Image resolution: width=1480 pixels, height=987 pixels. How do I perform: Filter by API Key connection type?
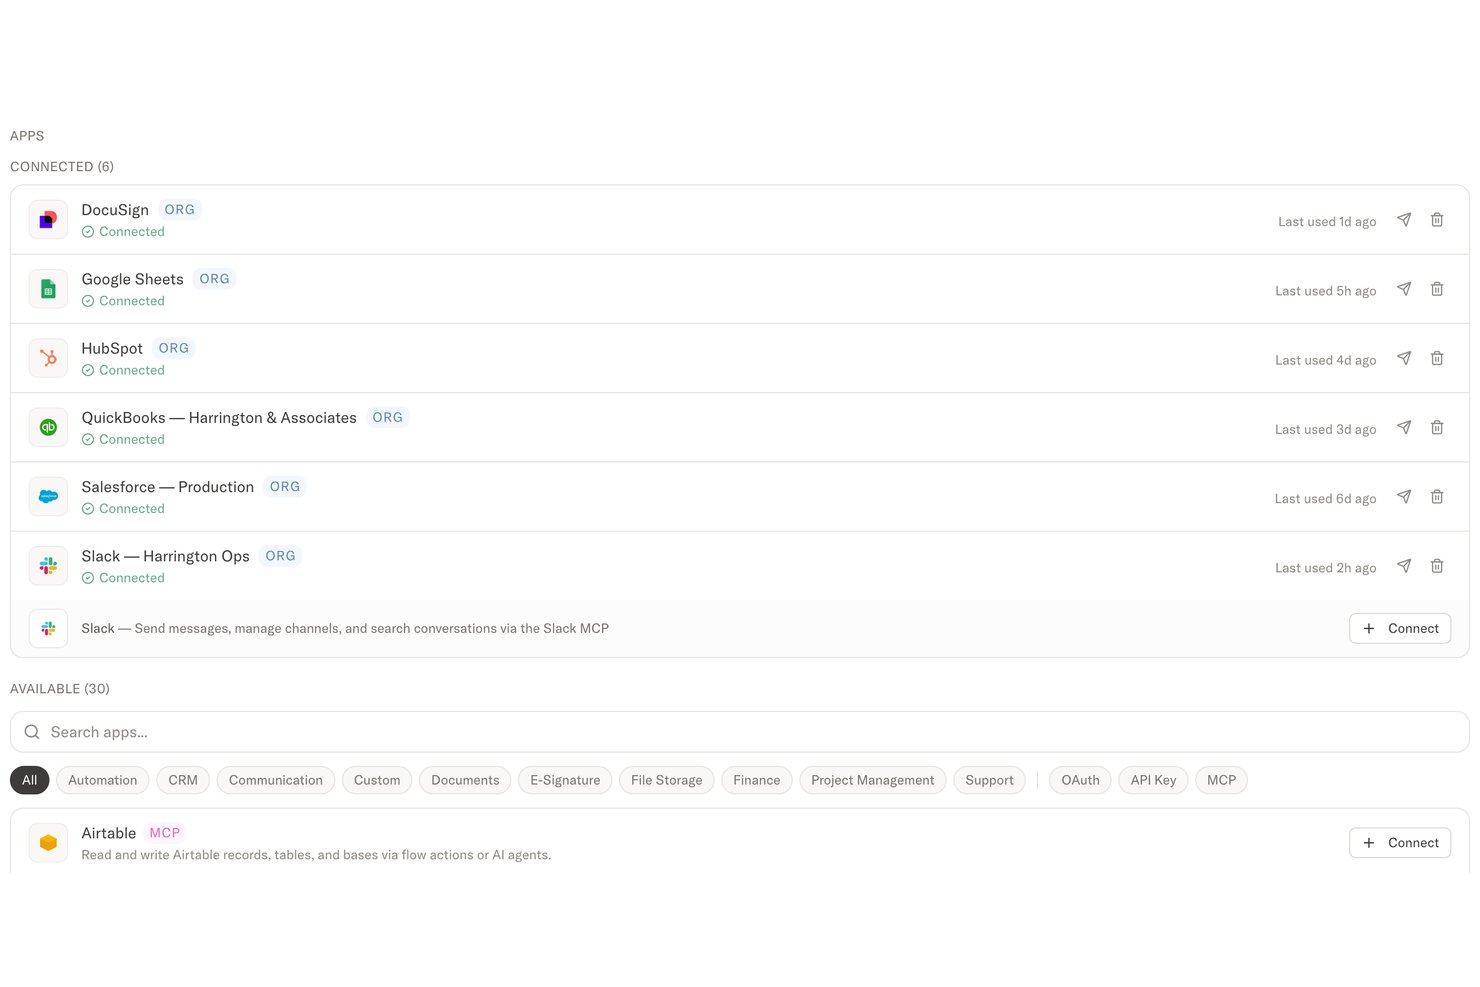[x=1153, y=780]
